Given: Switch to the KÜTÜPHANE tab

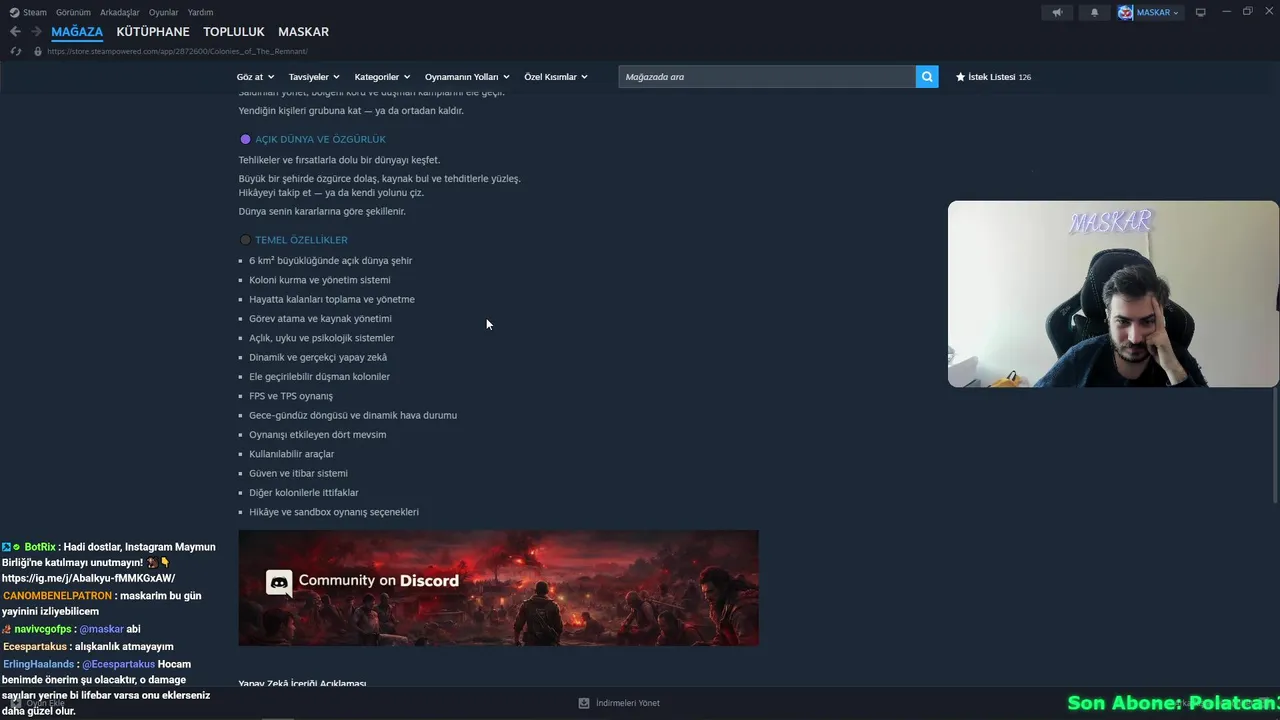Looking at the screenshot, I should (153, 32).
